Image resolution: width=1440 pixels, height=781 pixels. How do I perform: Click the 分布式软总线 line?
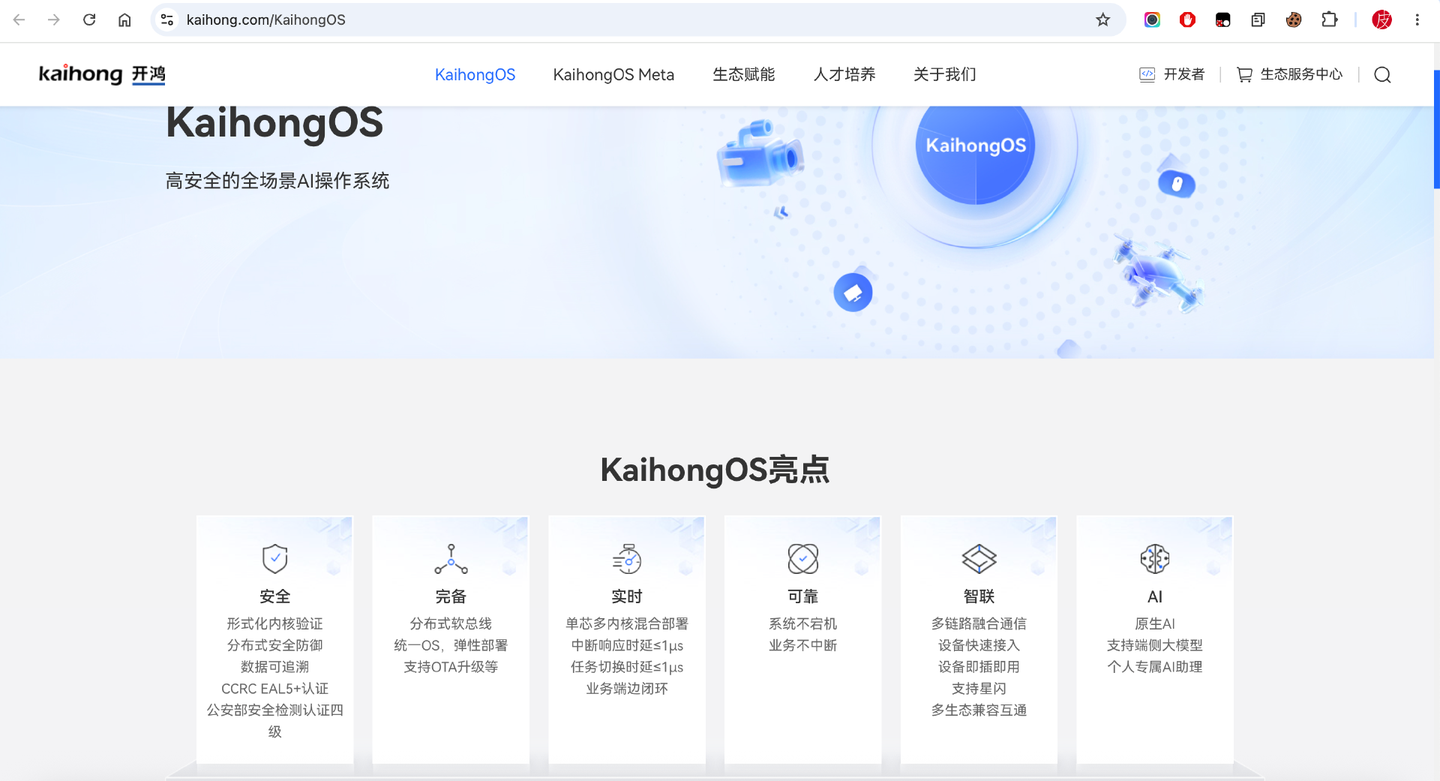coord(451,624)
